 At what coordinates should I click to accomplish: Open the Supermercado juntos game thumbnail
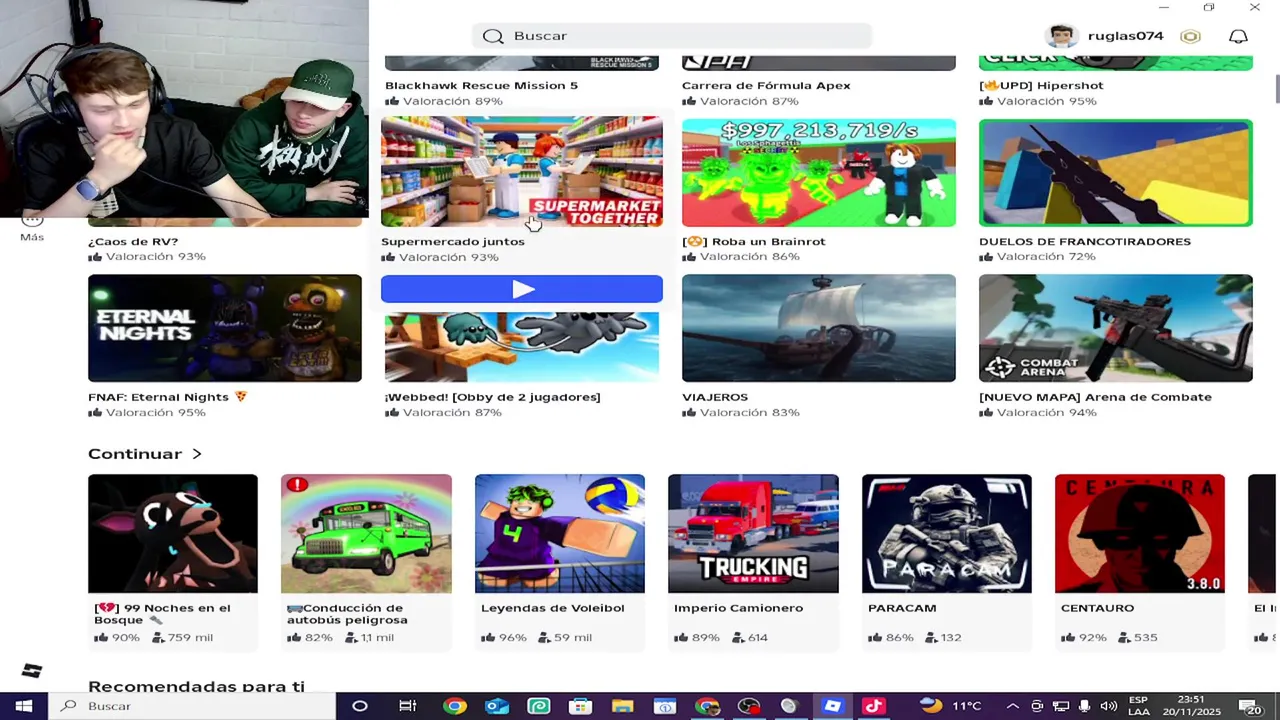[x=522, y=171]
